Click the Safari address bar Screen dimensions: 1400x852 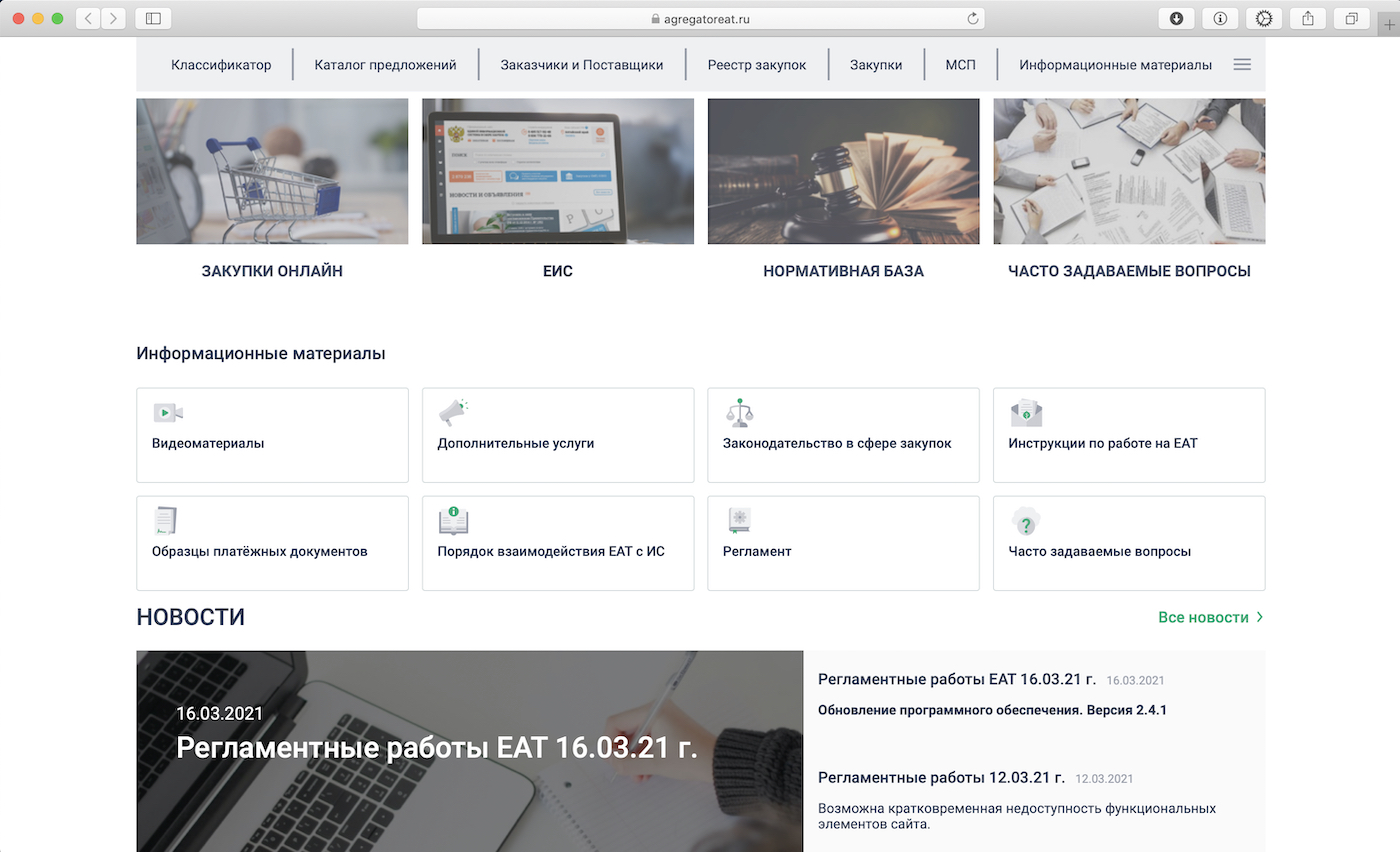tap(700, 18)
